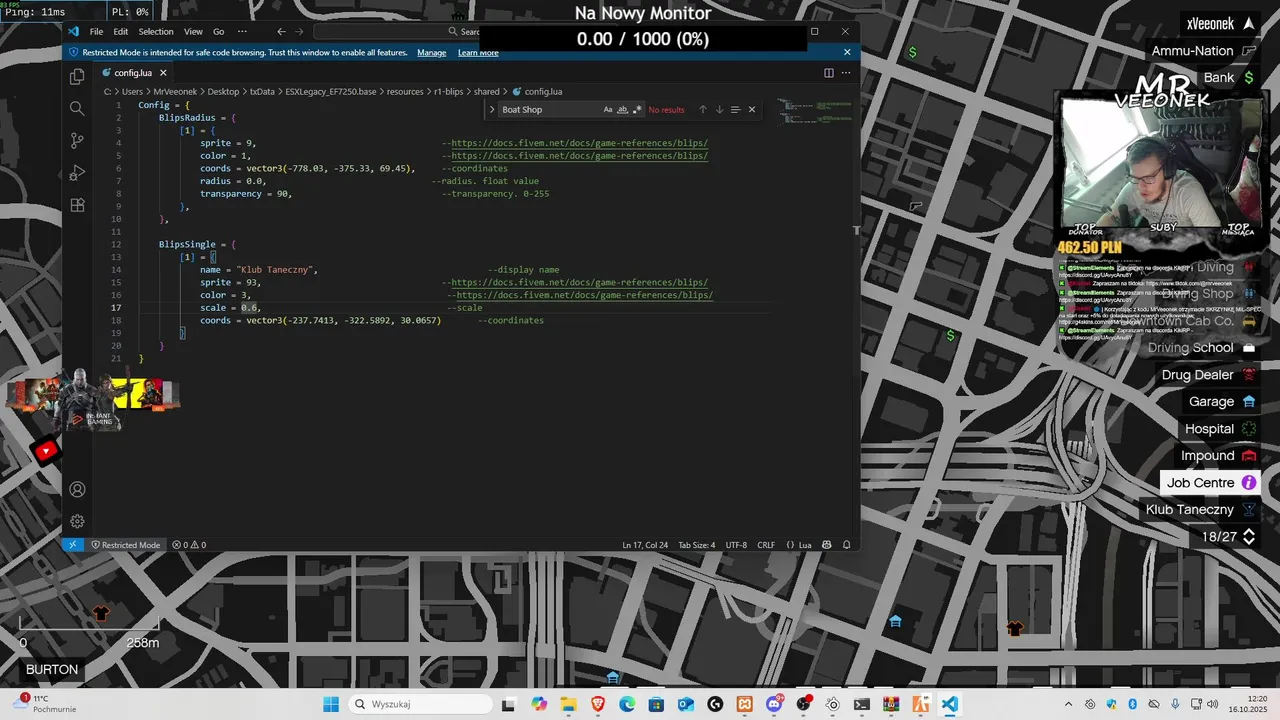Open Discord from the taskbar
1280x720 pixels.
click(774, 704)
